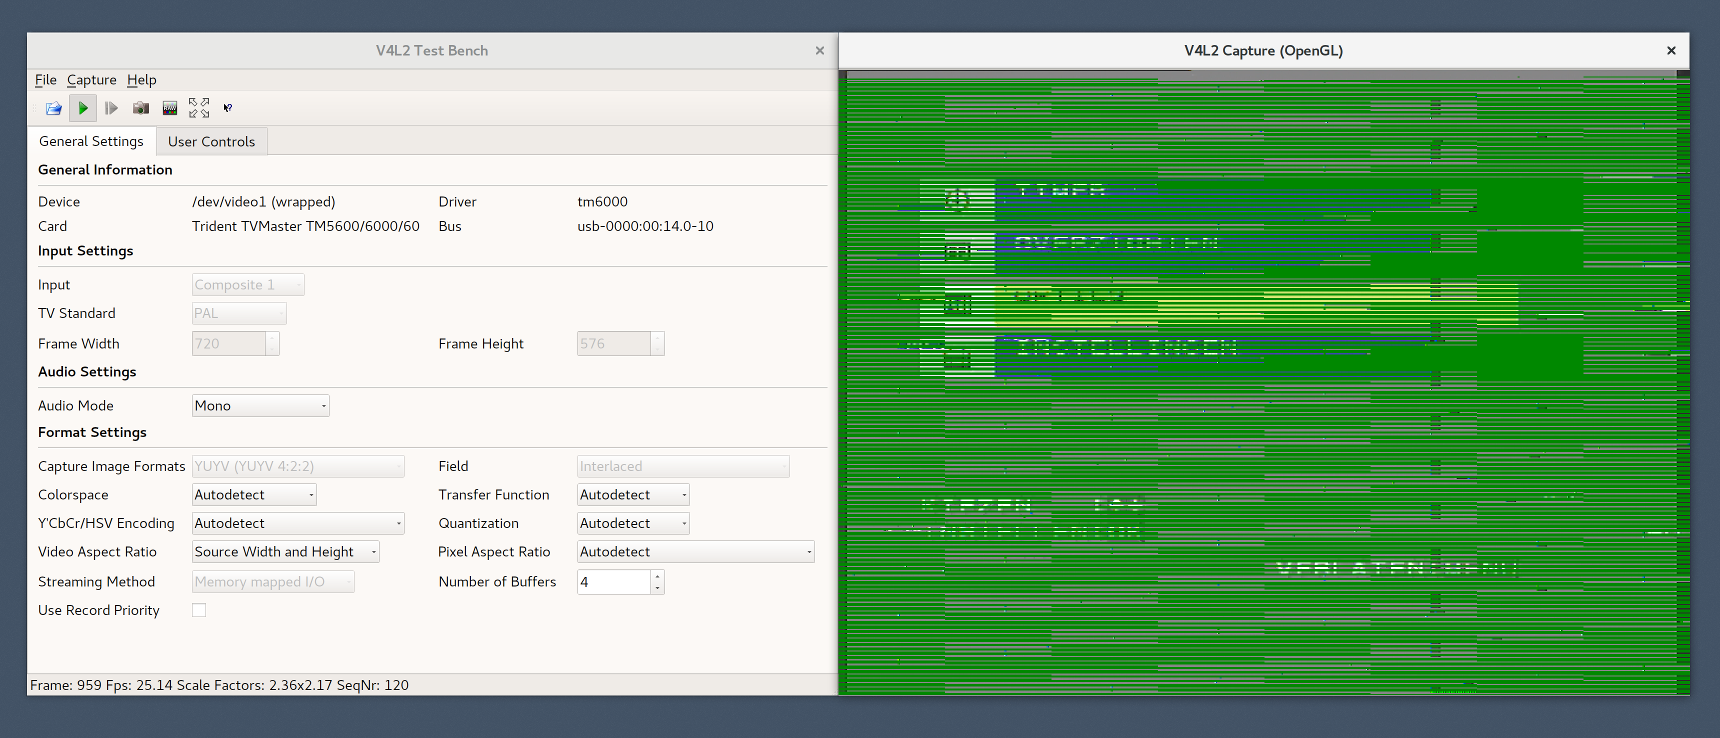Image resolution: width=1720 pixels, height=738 pixels.
Task: Open the Transfer Function dropdown
Action: point(633,495)
